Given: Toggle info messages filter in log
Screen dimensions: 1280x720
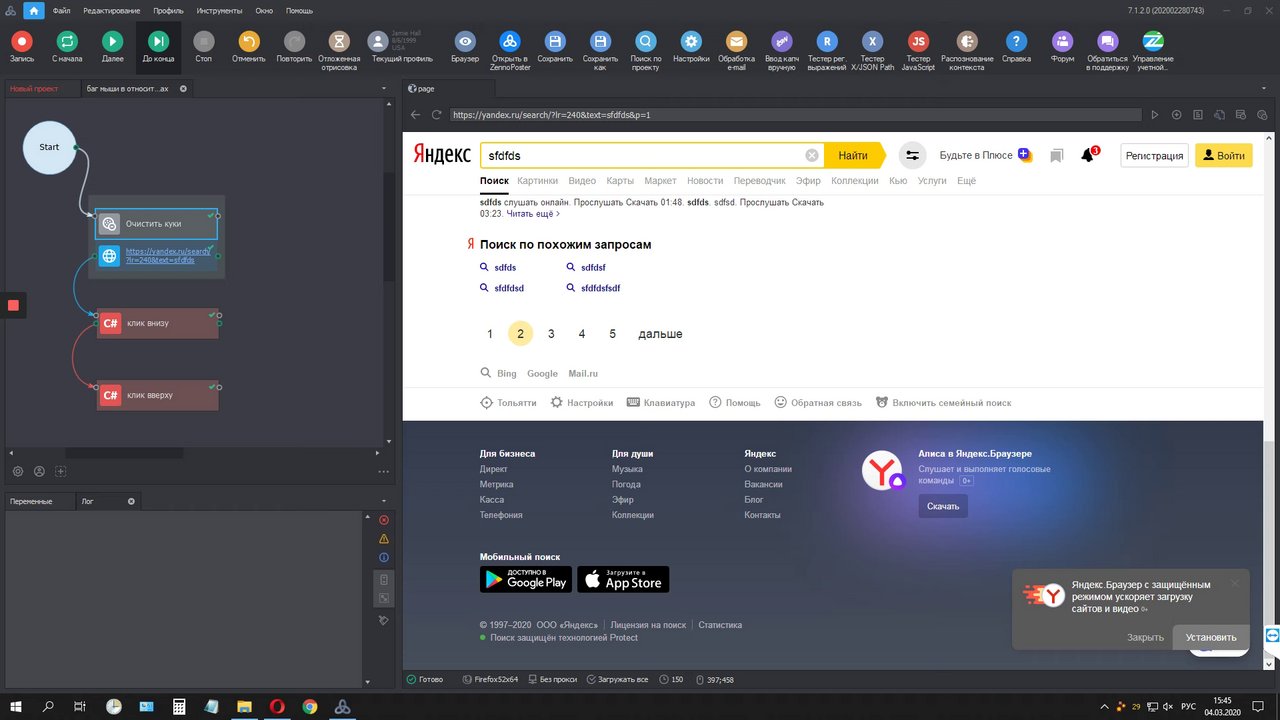Looking at the screenshot, I should tap(384, 557).
